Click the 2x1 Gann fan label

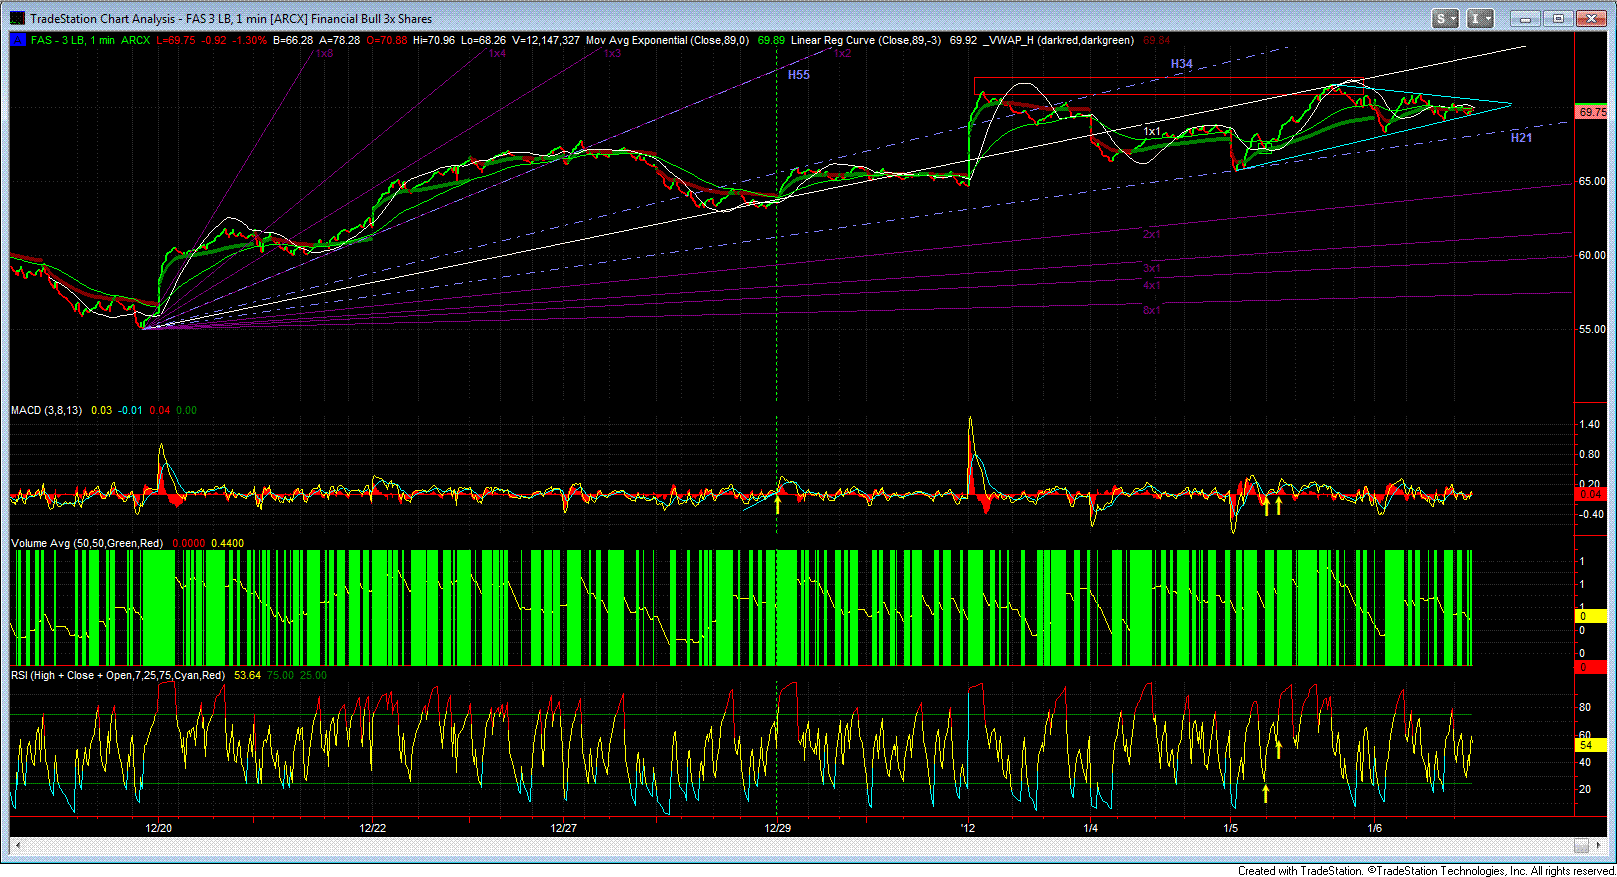click(1152, 235)
